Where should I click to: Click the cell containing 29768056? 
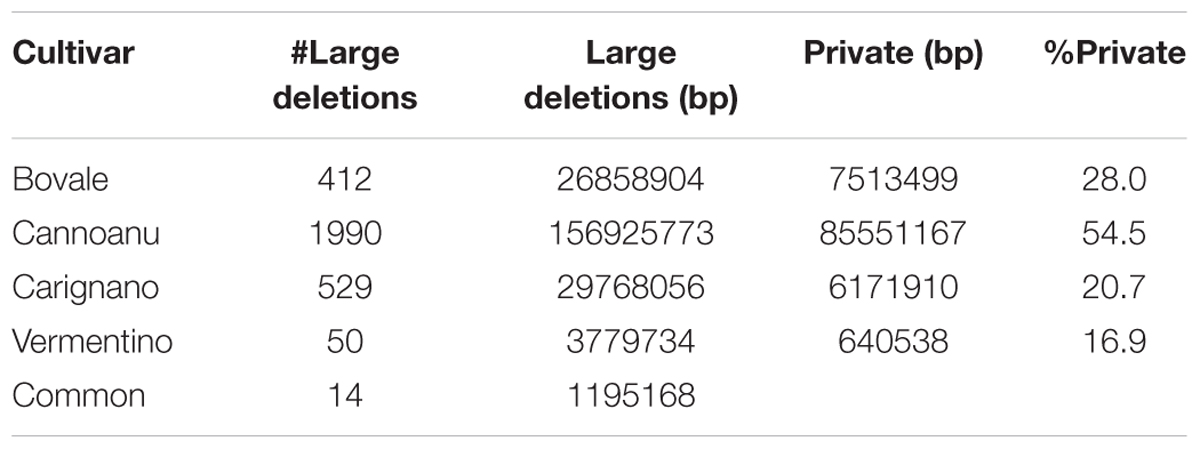[631, 288]
